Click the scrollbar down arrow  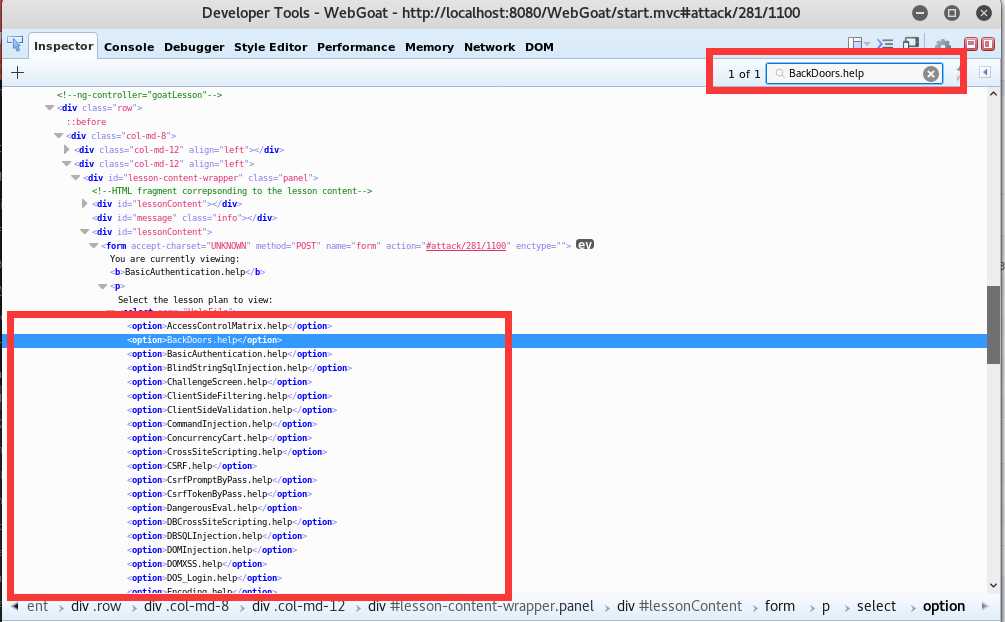coord(993,585)
